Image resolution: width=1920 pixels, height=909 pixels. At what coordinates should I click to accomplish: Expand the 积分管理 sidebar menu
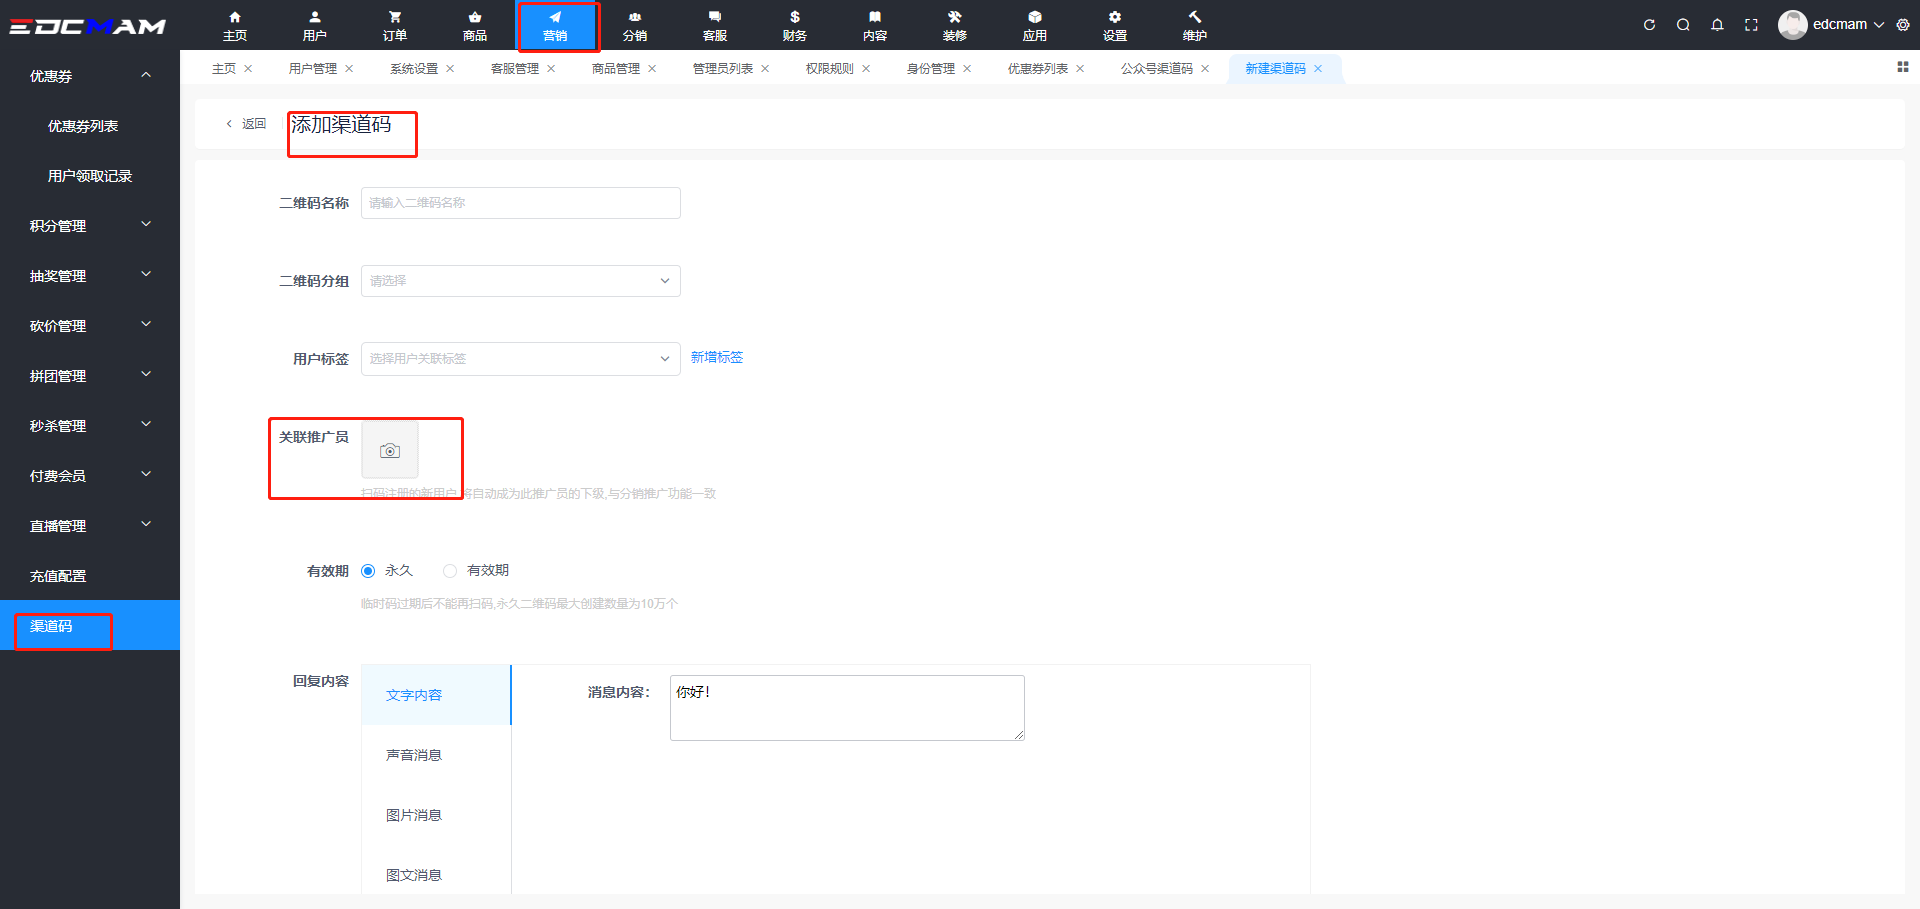click(x=90, y=226)
